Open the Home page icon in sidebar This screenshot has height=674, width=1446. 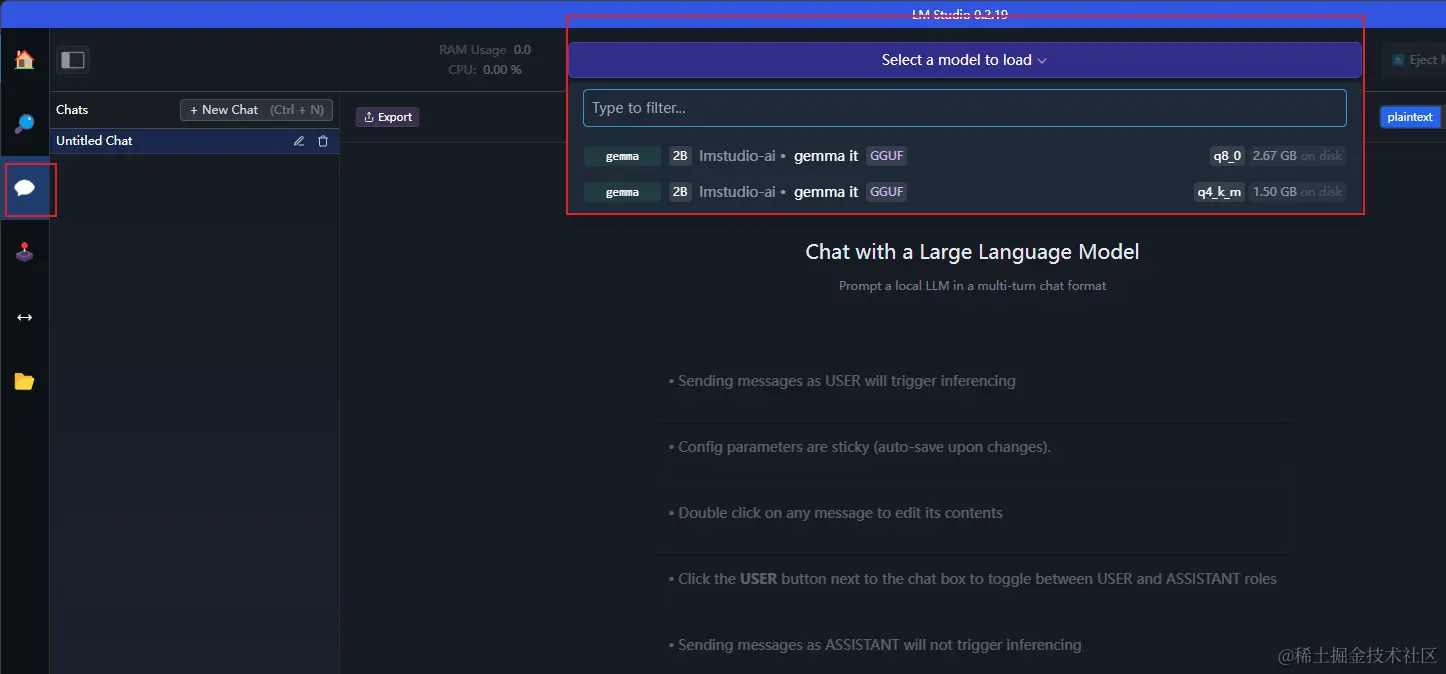coord(24,60)
